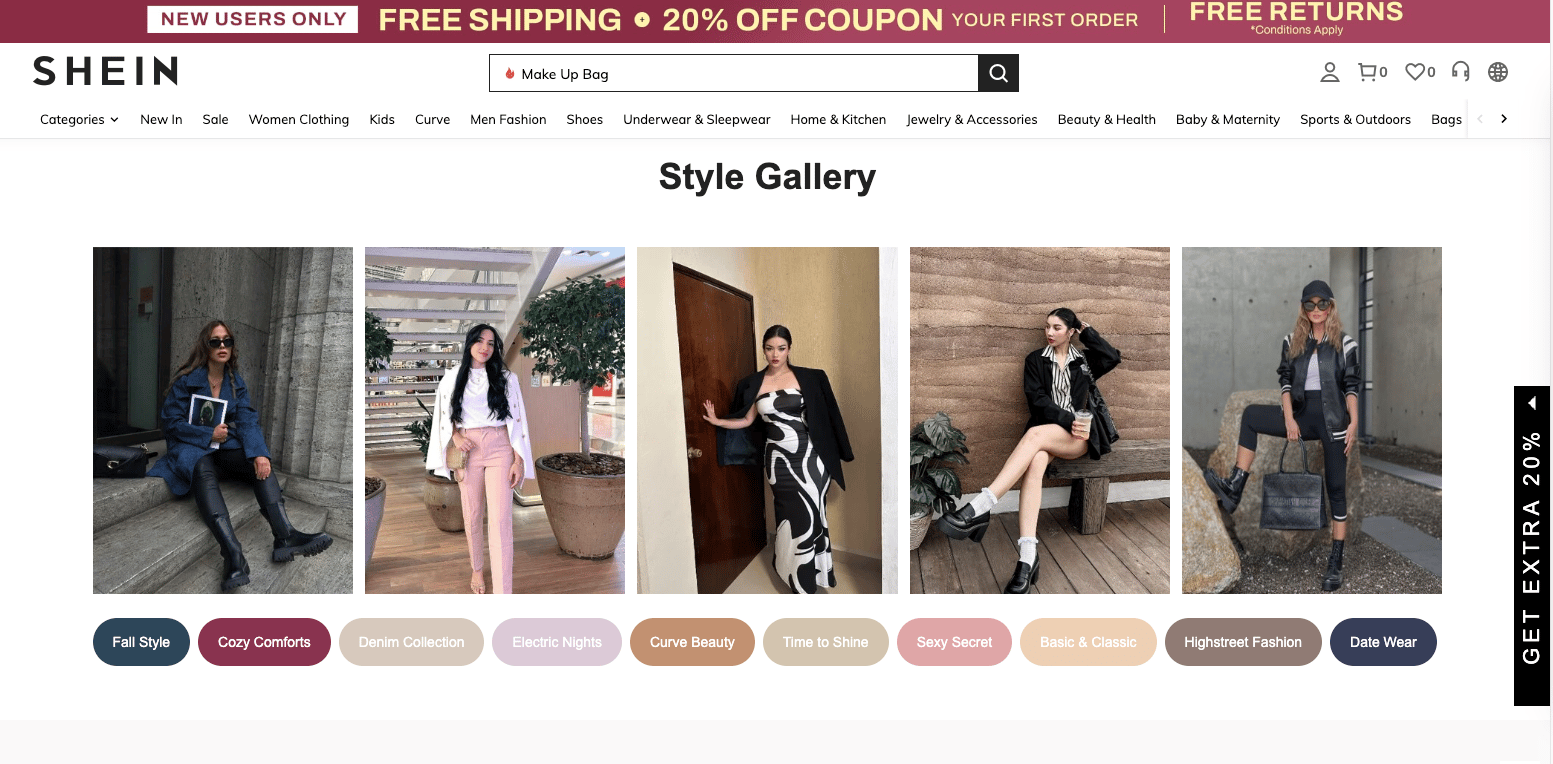The width and height of the screenshot is (1553, 764).
Task: Expand the GET EXTRA 20% side panel
Action: (x=1532, y=546)
